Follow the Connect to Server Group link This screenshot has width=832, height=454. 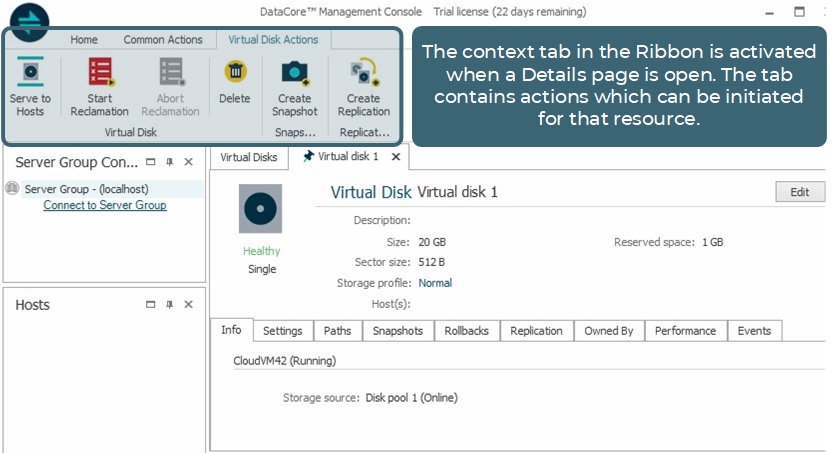point(105,205)
